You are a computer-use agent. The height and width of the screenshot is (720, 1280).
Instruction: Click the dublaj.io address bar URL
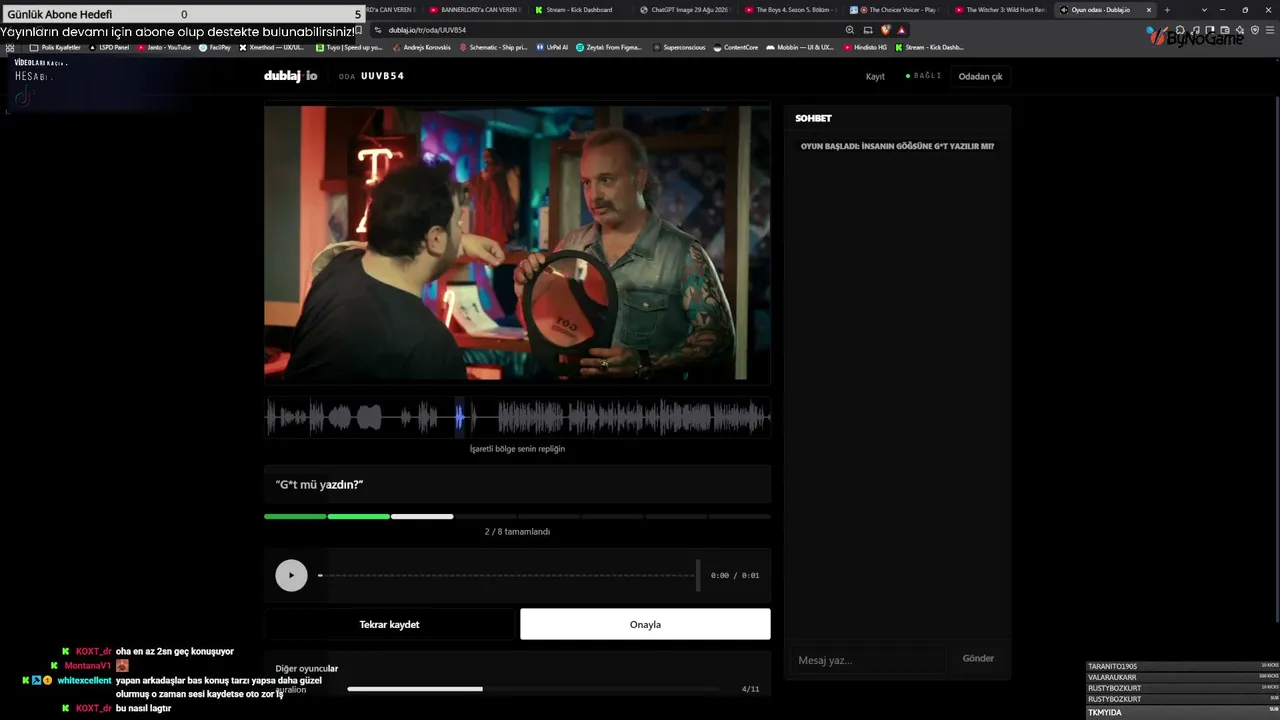click(x=427, y=30)
